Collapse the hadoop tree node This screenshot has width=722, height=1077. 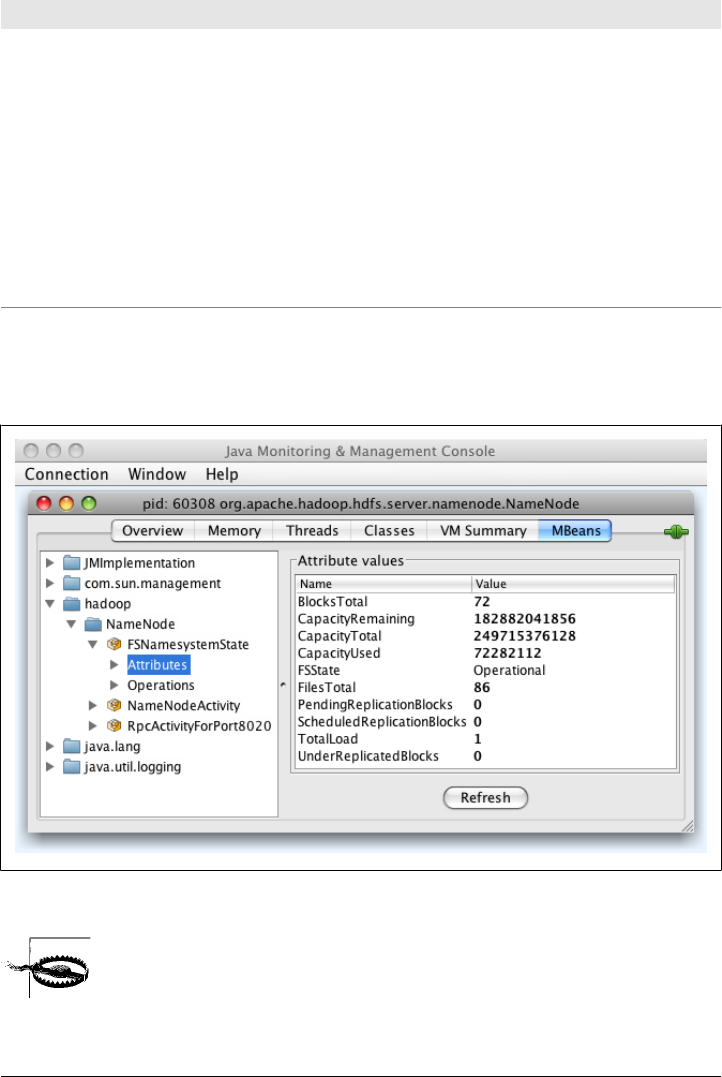pyautogui.click(x=49, y=604)
